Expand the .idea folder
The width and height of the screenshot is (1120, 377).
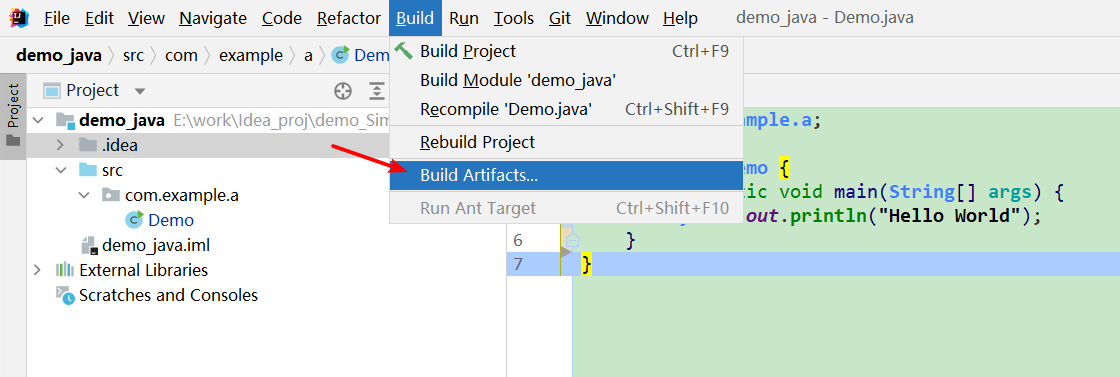[x=60, y=146]
